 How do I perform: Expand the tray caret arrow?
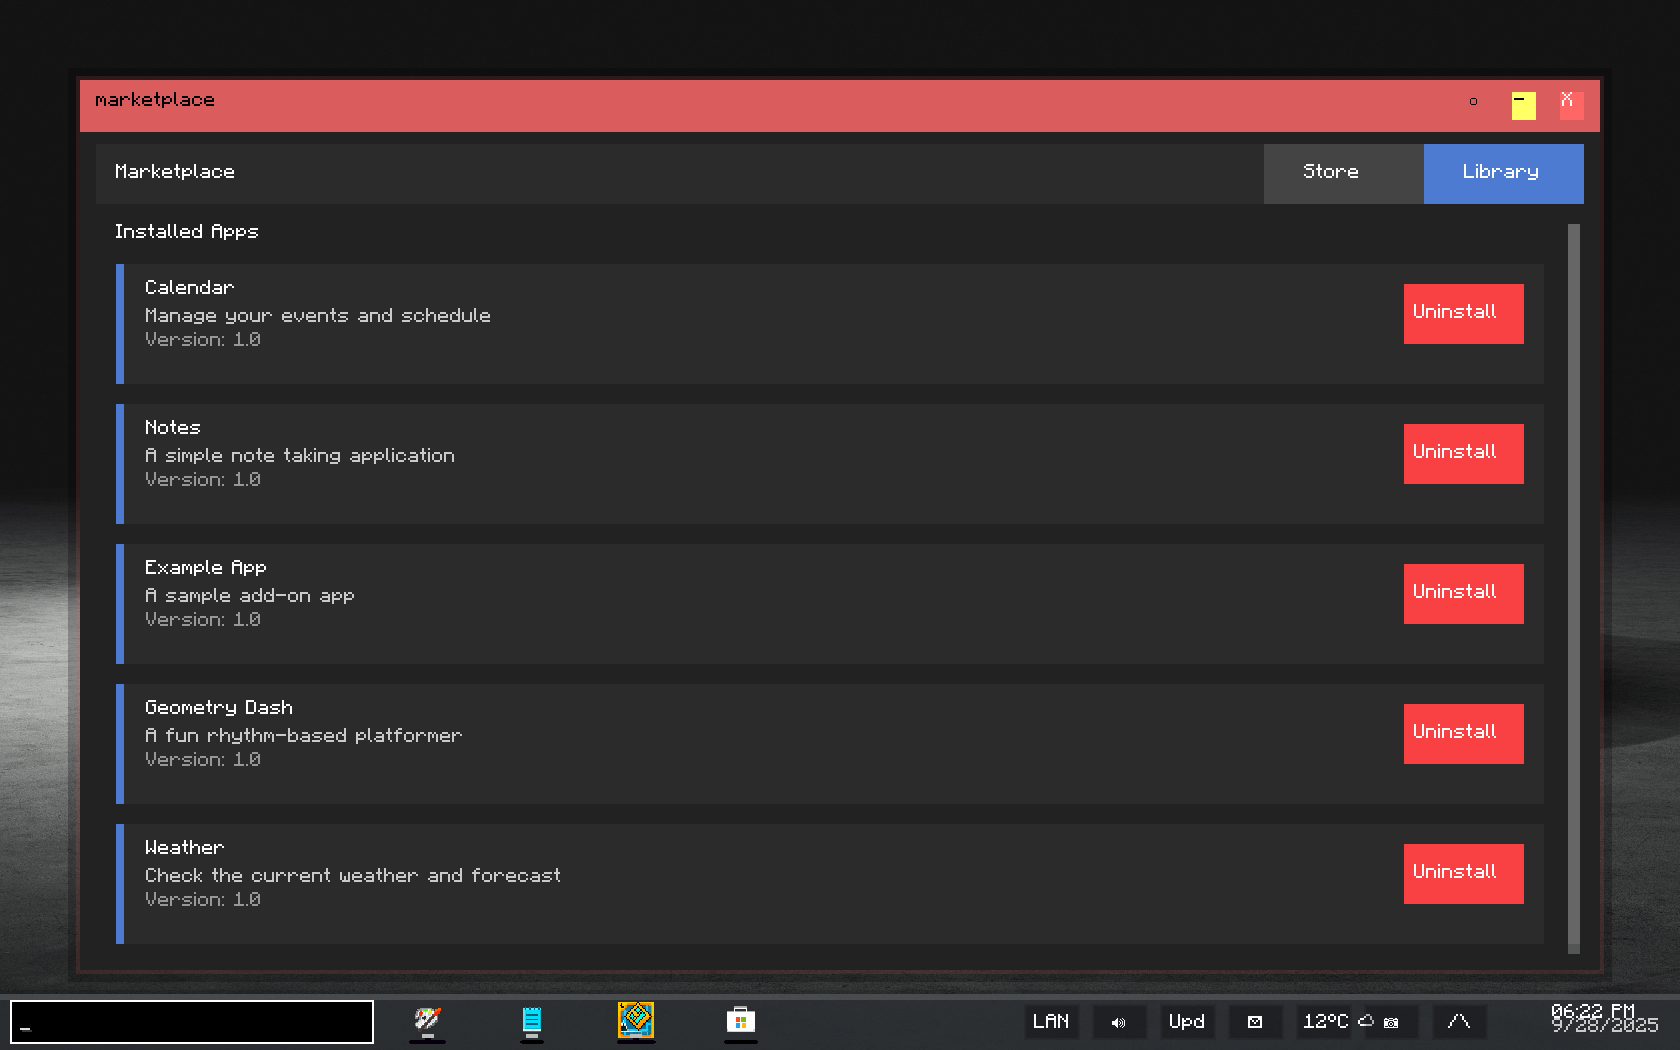tap(1459, 1022)
